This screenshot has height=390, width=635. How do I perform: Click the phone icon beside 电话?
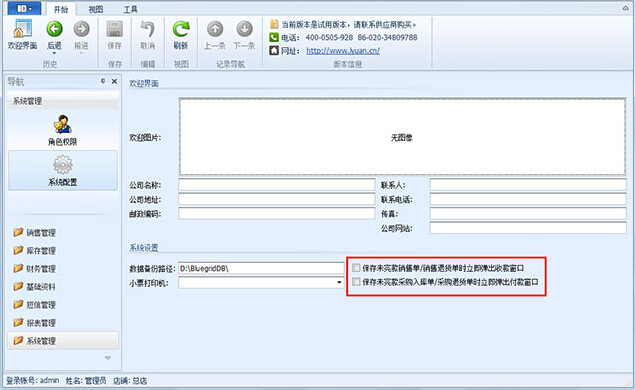click(274, 37)
